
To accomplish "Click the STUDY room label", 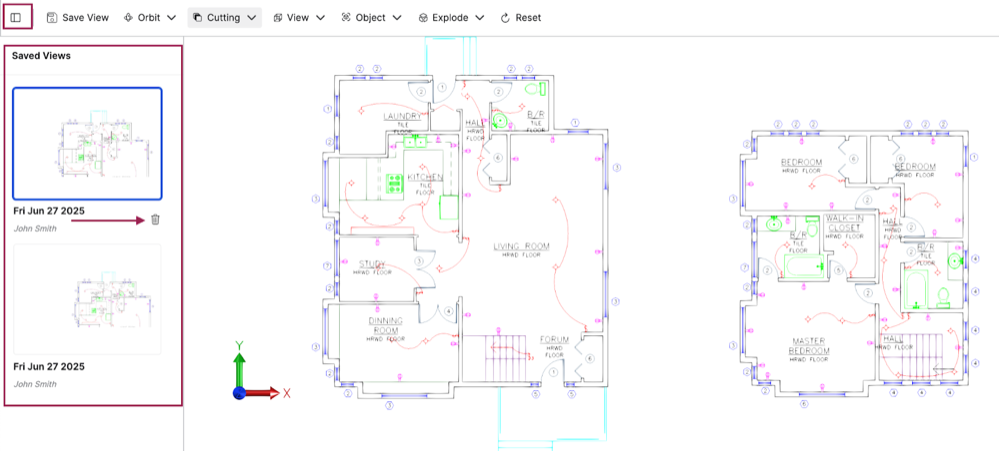I will point(372,264).
